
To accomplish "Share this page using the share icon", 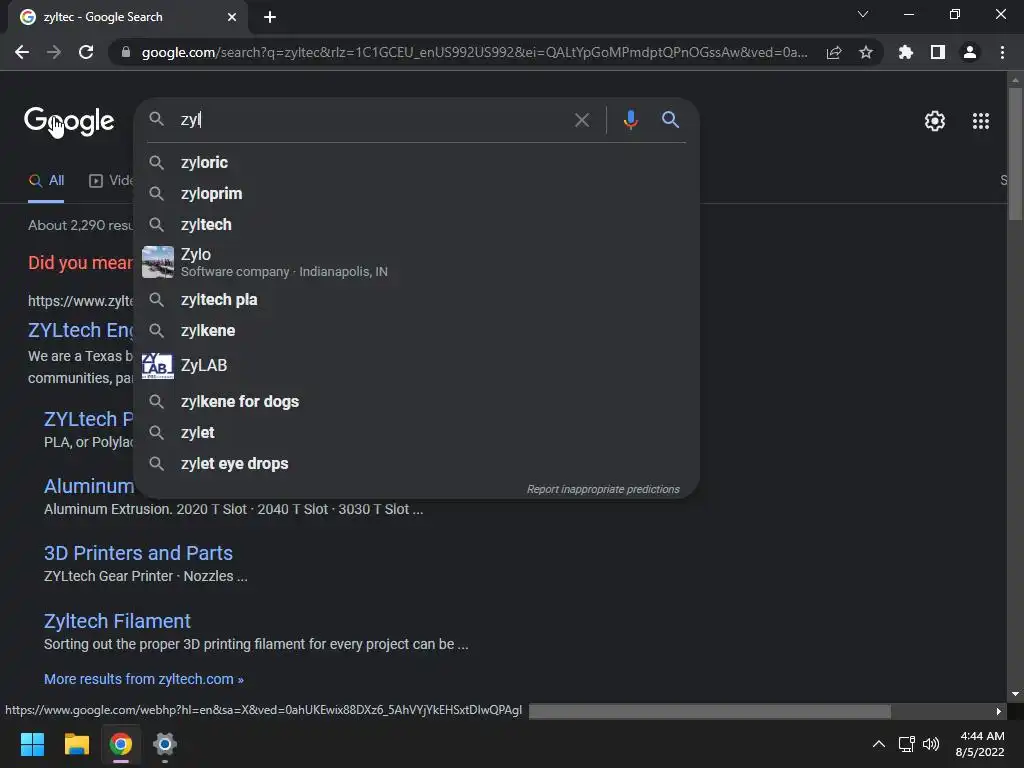I will point(834,52).
